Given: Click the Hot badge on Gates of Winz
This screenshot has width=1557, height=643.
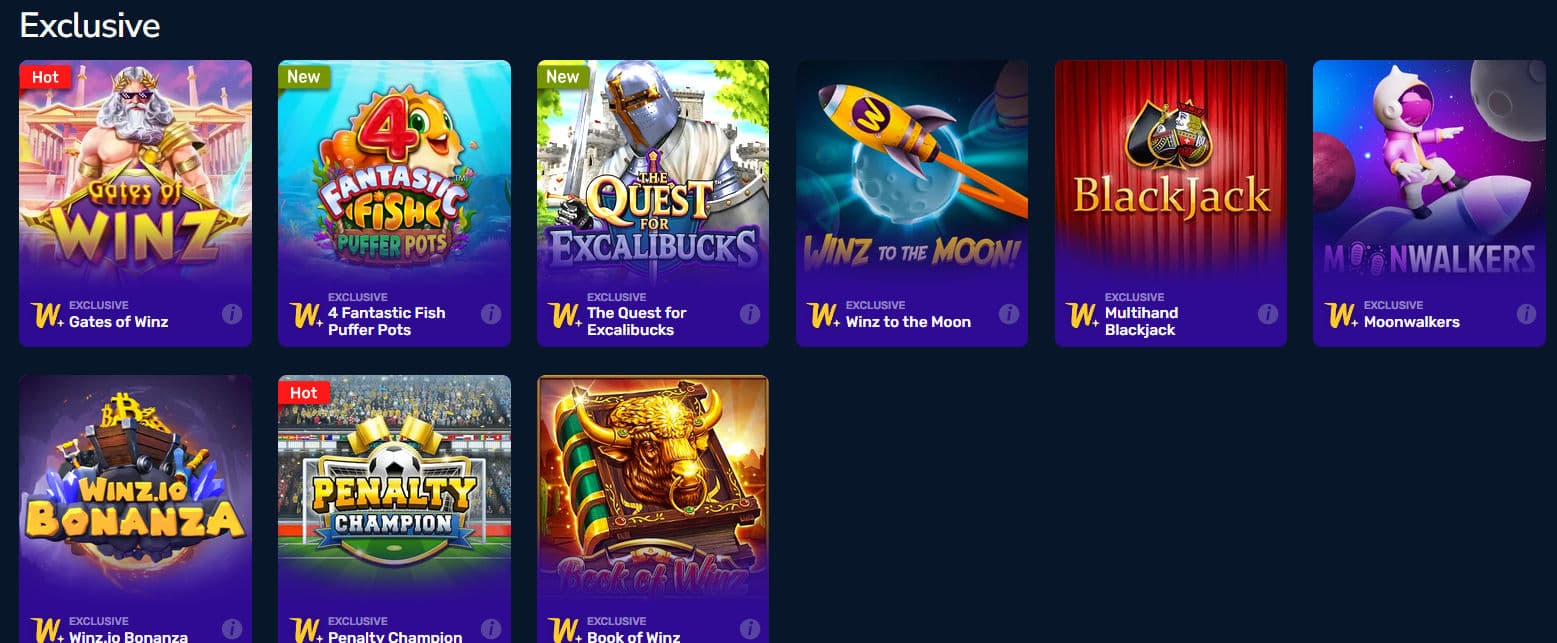Looking at the screenshot, I should (45, 77).
